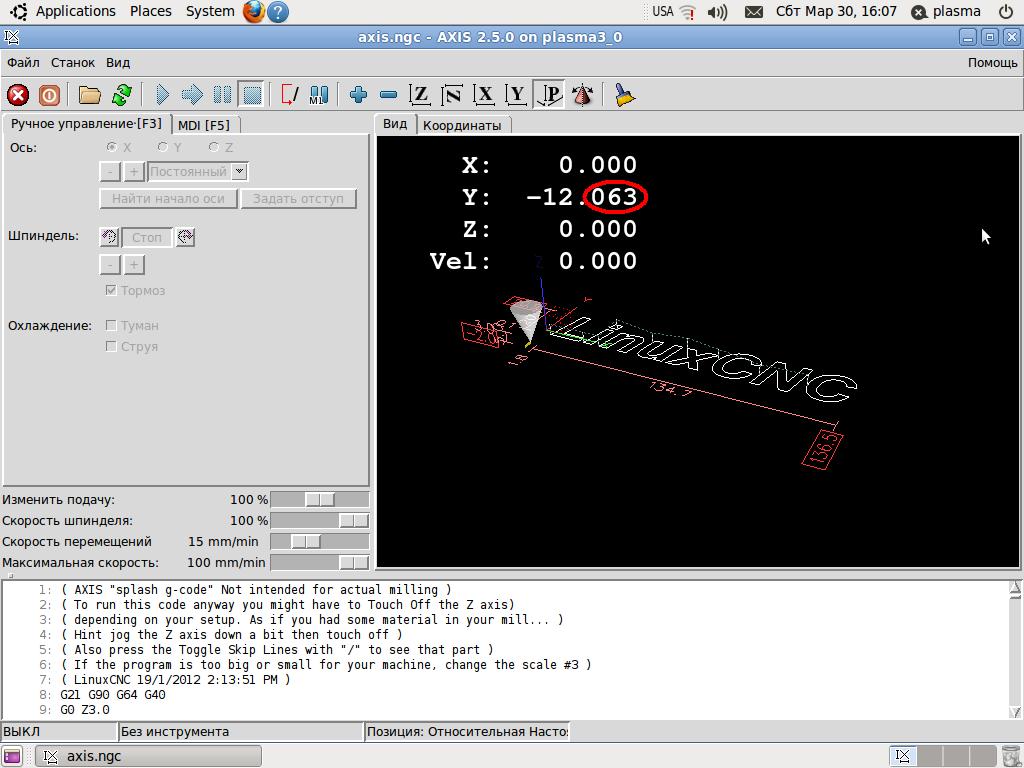The height and width of the screenshot is (768, 1024).
Task: Switch to rotated Z view icon
Action: coord(452,95)
